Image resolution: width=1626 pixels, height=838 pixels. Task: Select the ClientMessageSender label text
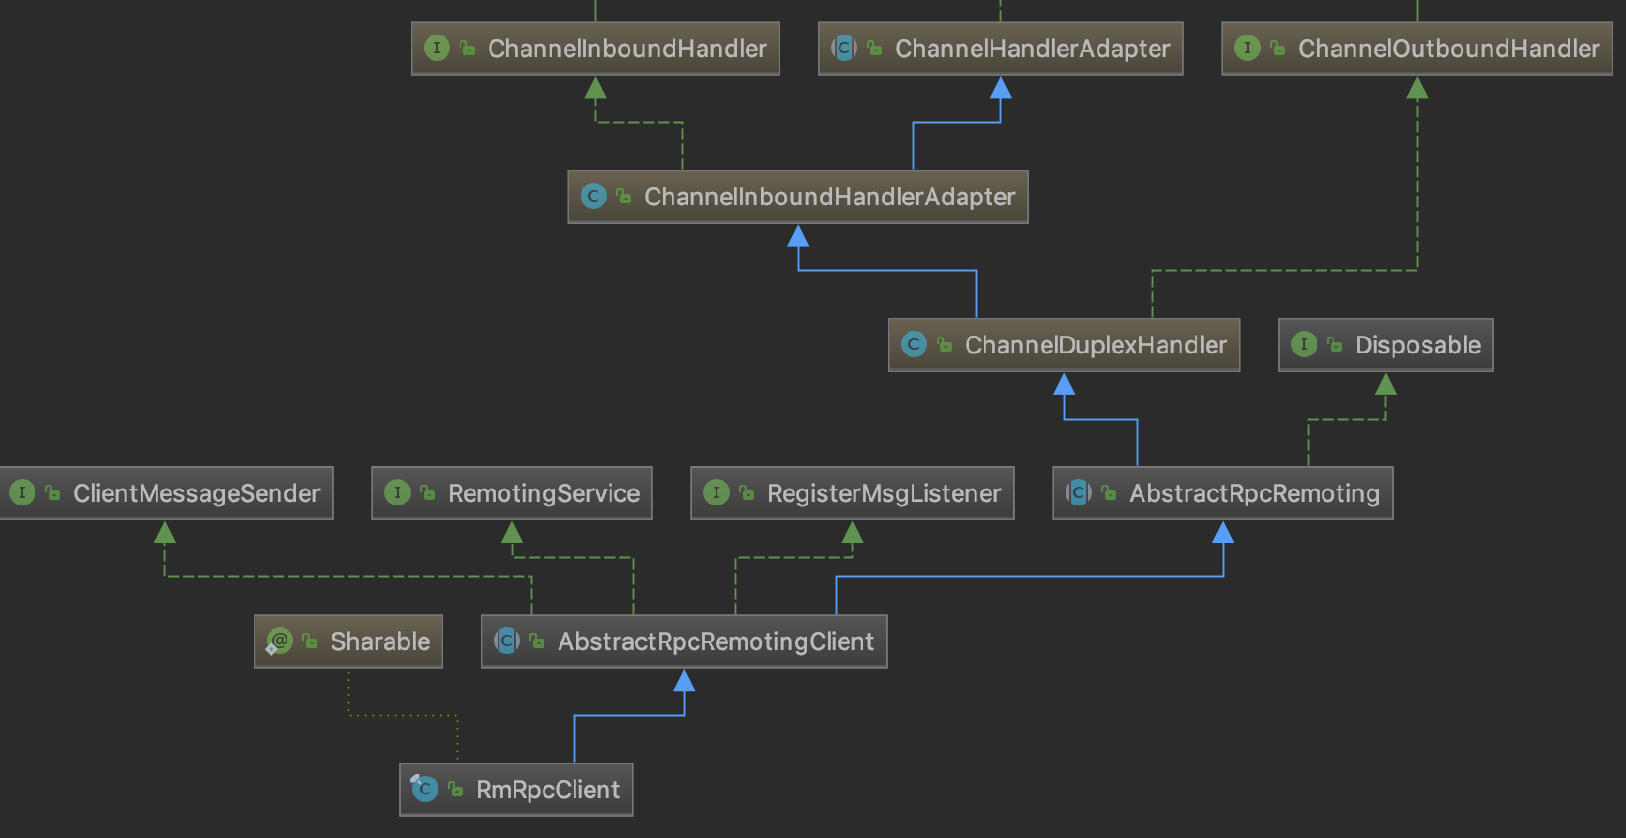click(196, 493)
